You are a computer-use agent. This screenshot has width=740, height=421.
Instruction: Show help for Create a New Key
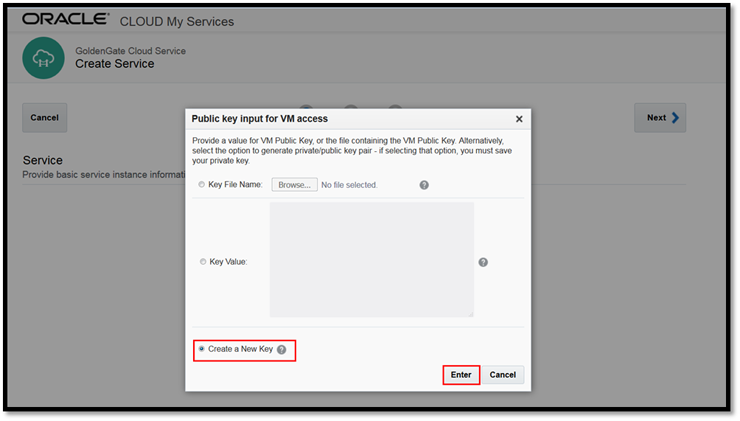pyautogui.click(x=282, y=350)
